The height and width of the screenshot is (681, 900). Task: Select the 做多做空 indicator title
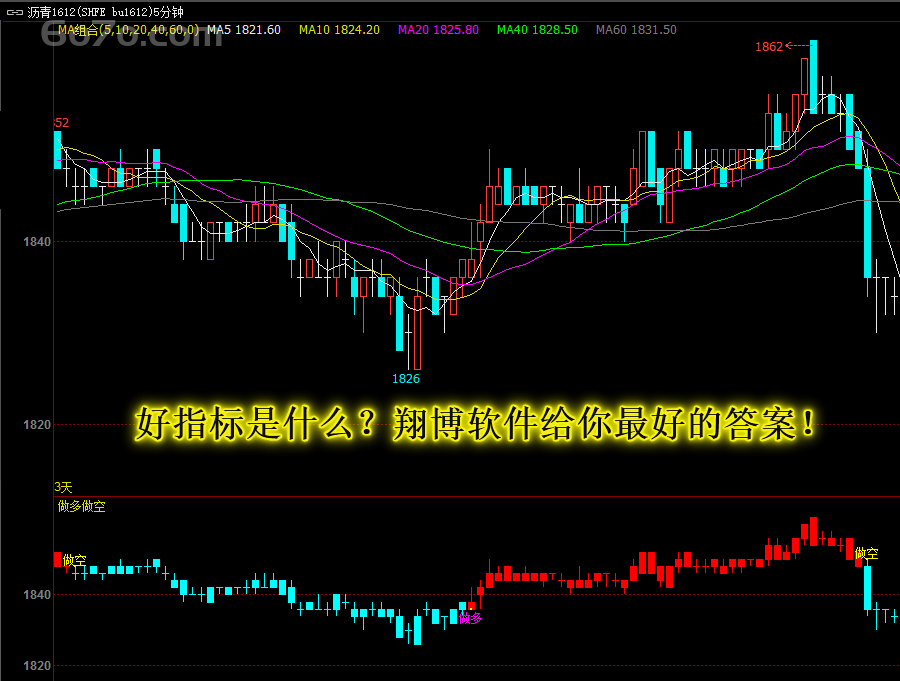[x=82, y=506]
